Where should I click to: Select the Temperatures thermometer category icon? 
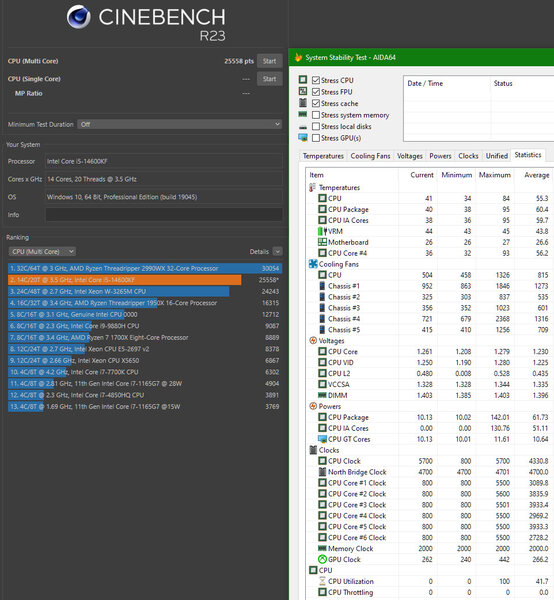coord(313,188)
